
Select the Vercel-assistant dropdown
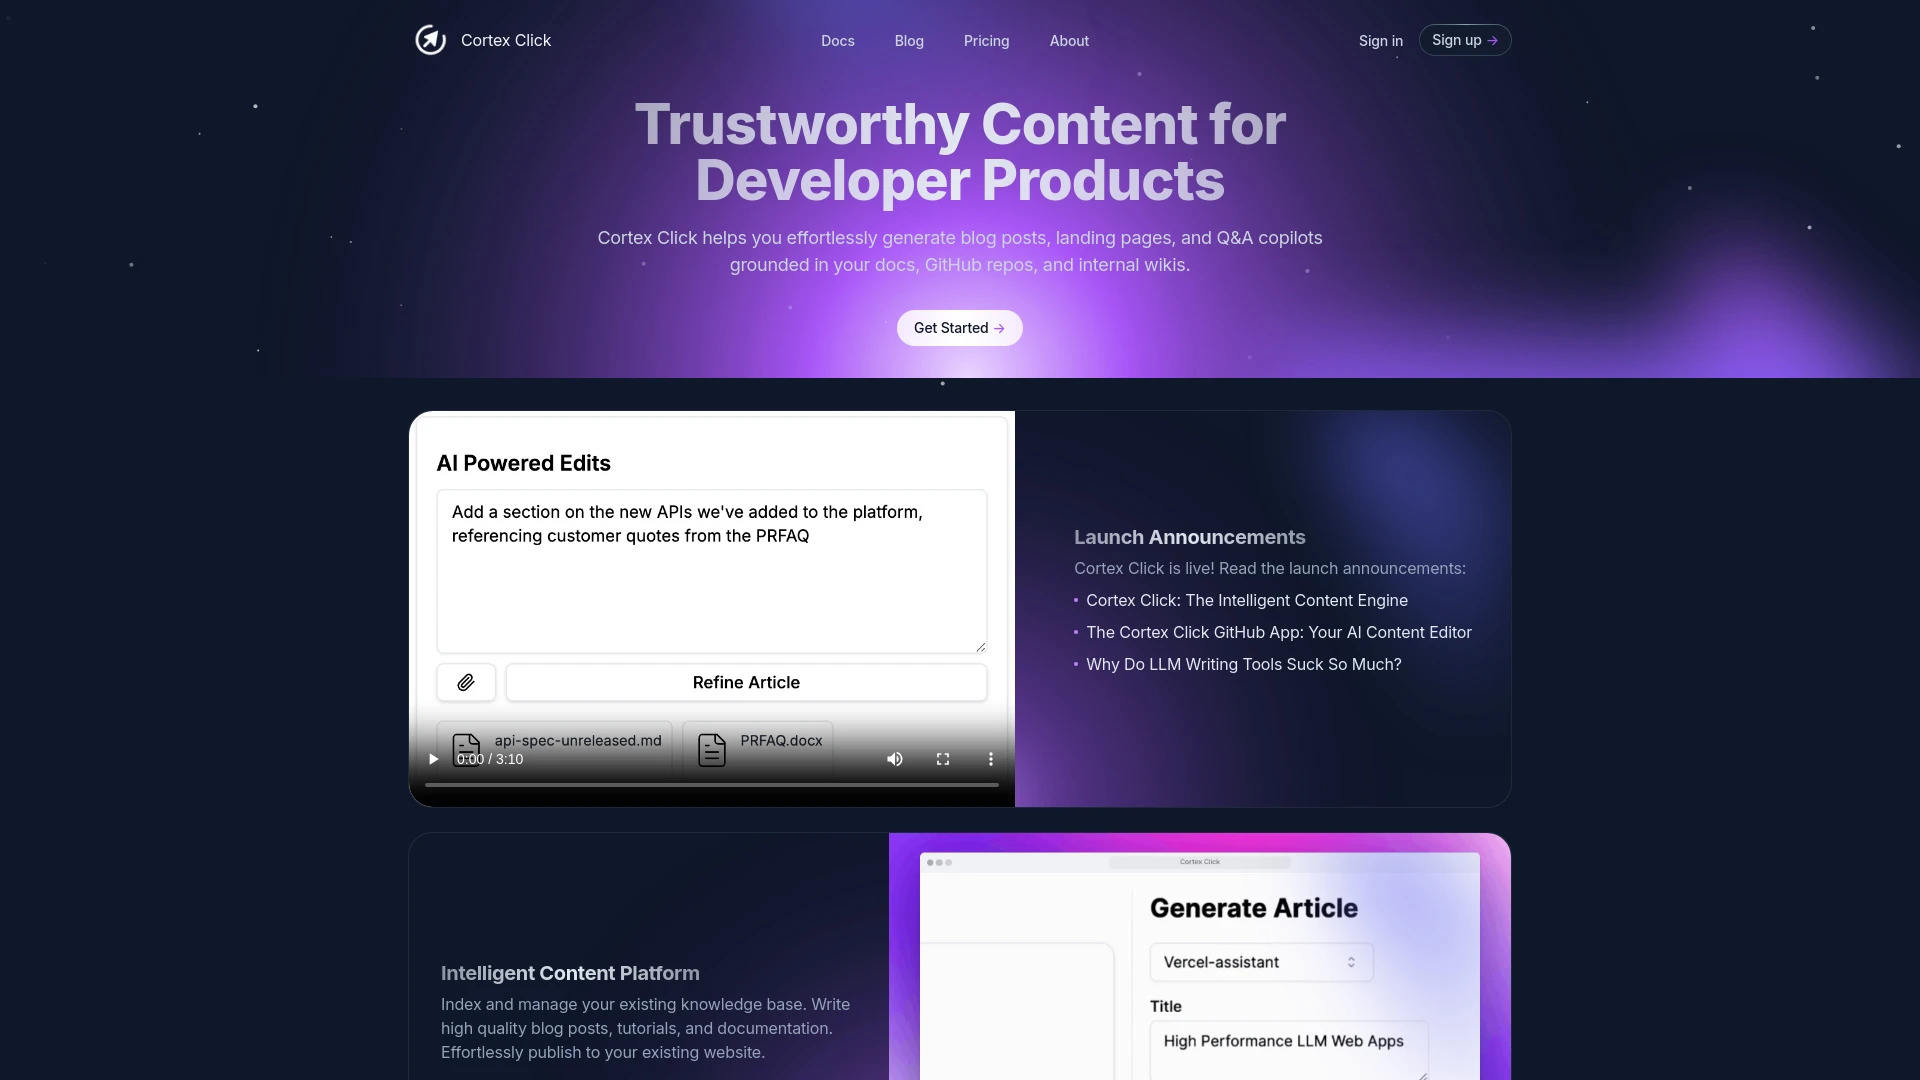point(1254,961)
